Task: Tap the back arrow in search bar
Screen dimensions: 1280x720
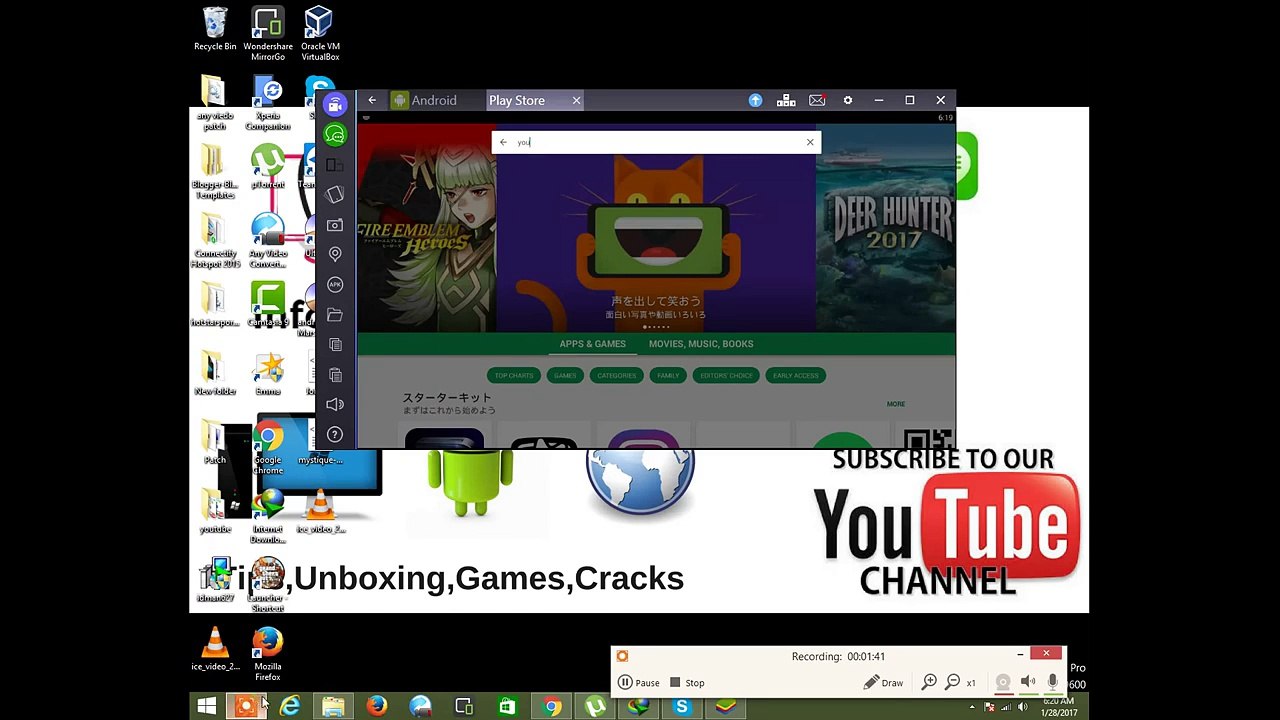Action: 503,142
